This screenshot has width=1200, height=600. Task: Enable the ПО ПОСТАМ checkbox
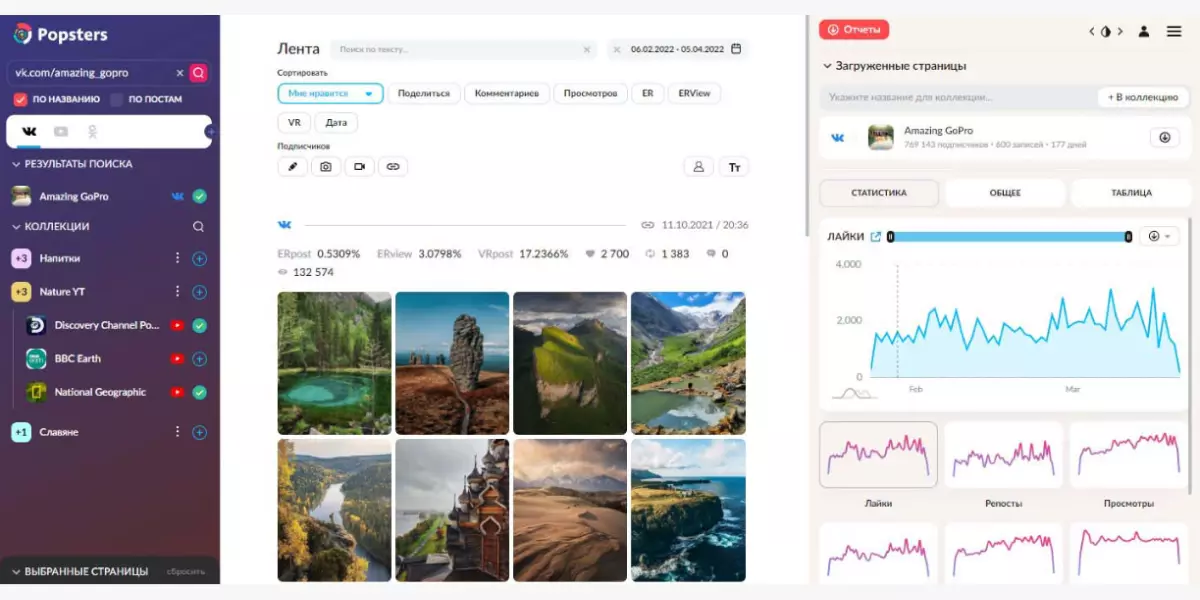click(x=117, y=99)
